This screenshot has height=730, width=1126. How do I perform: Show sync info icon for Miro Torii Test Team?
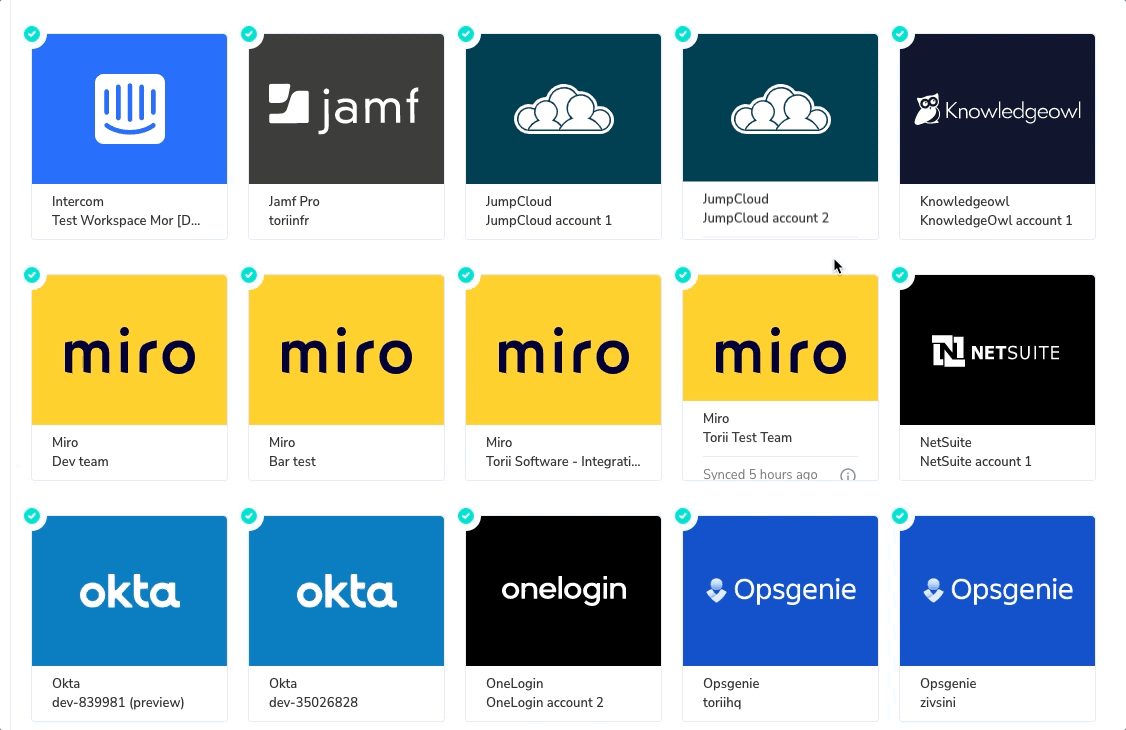[847, 475]
